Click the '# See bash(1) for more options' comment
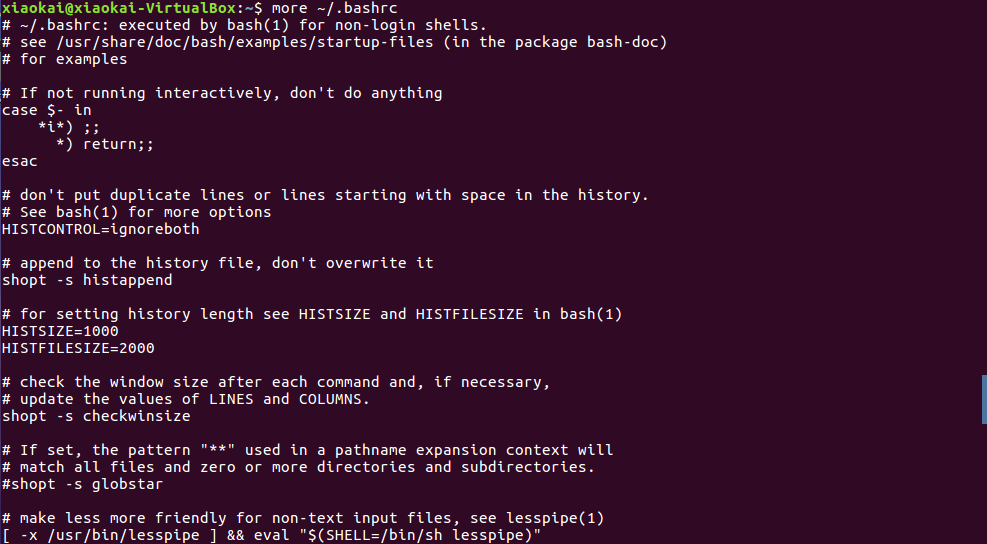 (x=136, y=212)
